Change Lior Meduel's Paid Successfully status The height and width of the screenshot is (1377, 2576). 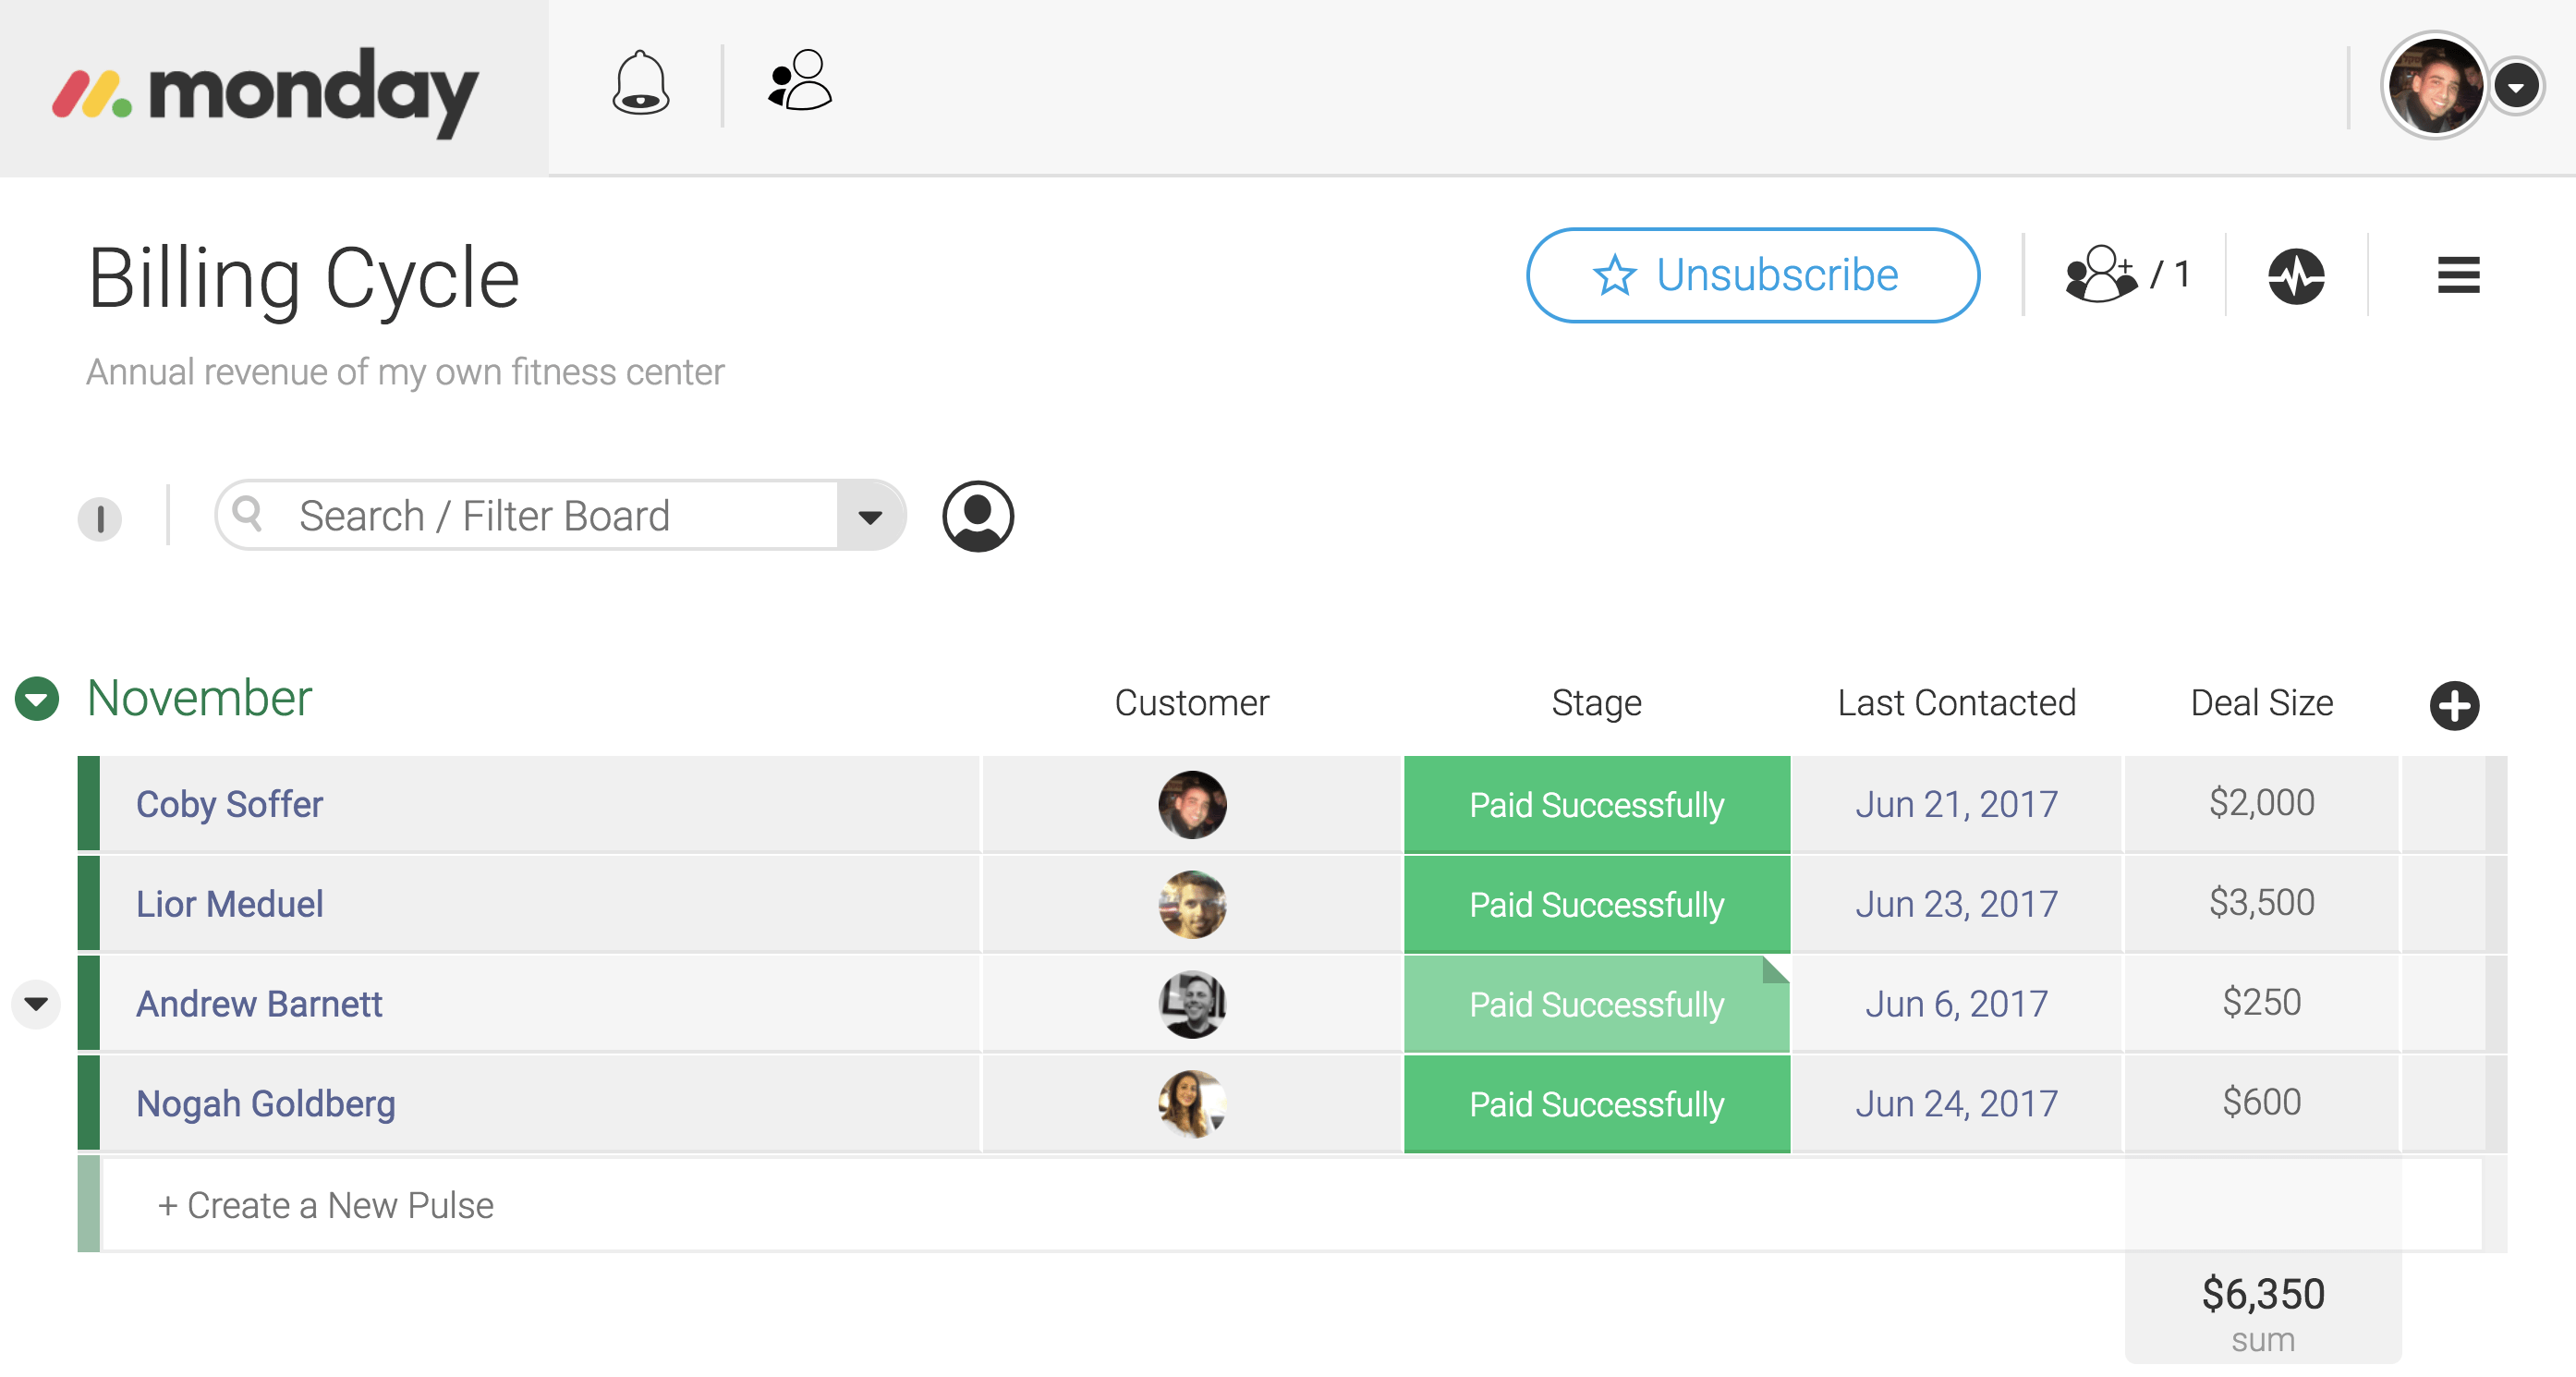(1597, 904)
